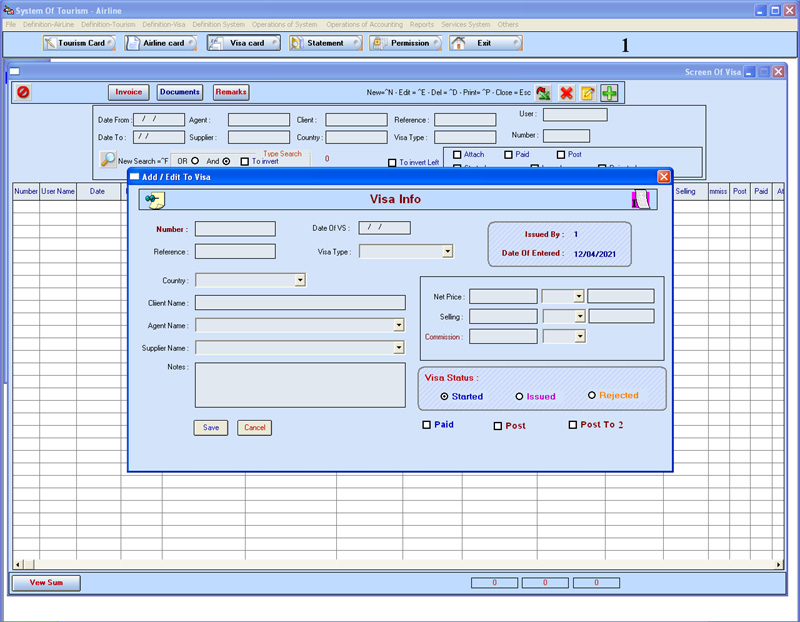
Task: Click the notebook icon right of Visa Info
Action: pos(641,199)
